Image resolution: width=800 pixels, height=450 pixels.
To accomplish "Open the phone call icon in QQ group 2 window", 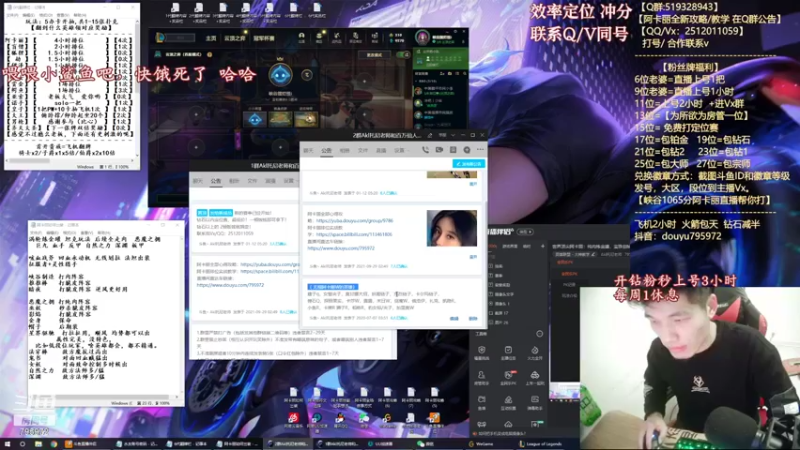I will pyautogui.click(x=425, y=150).
